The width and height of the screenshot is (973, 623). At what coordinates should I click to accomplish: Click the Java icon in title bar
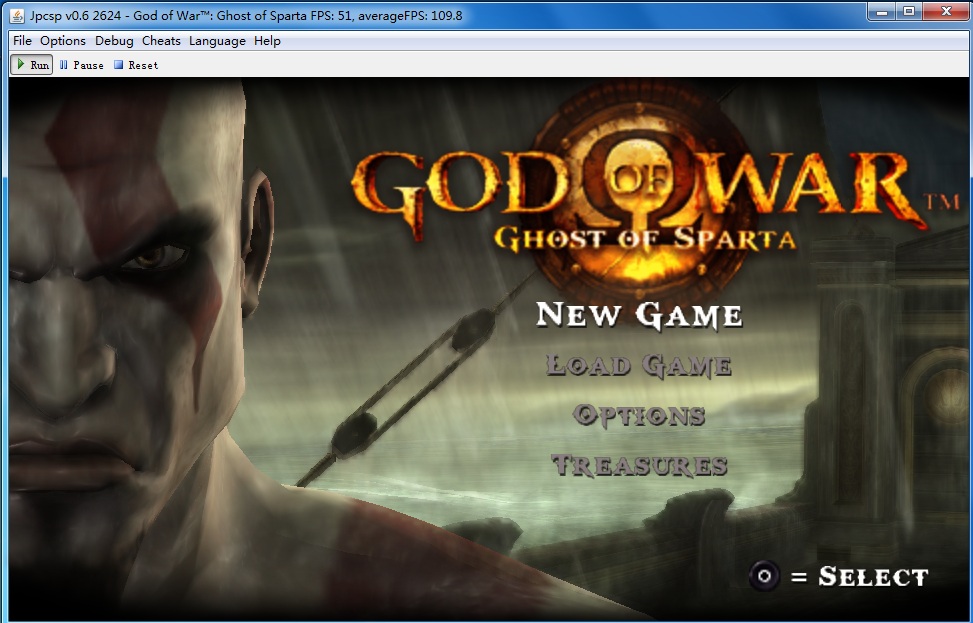coord(18,15)
